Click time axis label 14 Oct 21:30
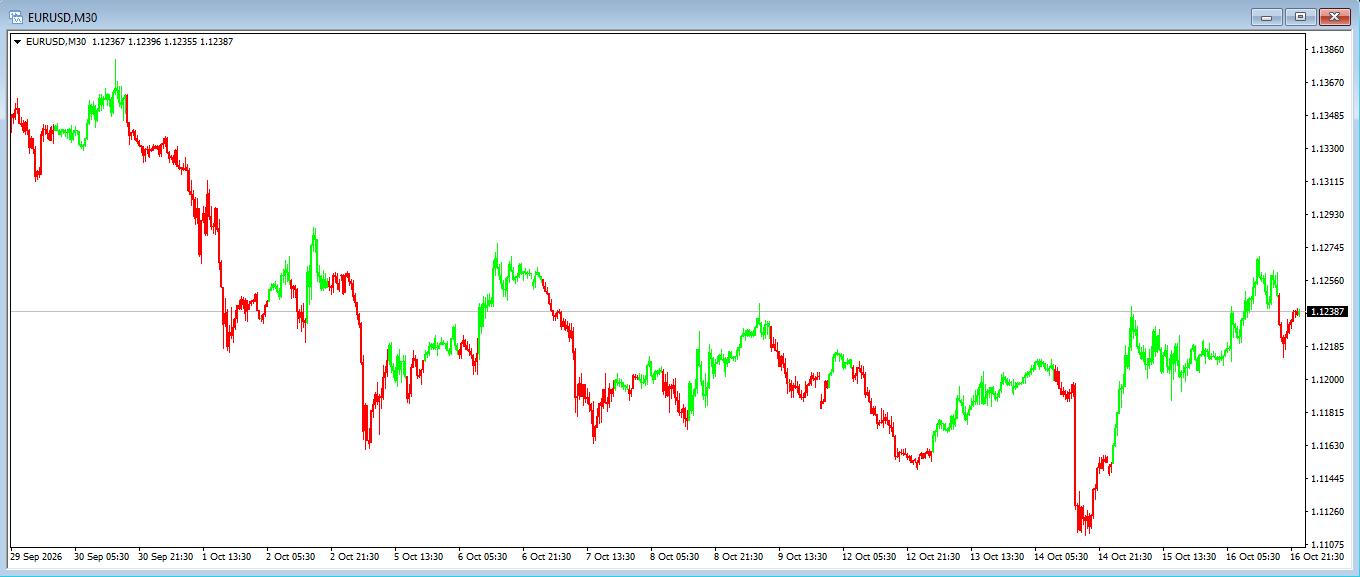The image size is (1360, 577). point(1126,556)
